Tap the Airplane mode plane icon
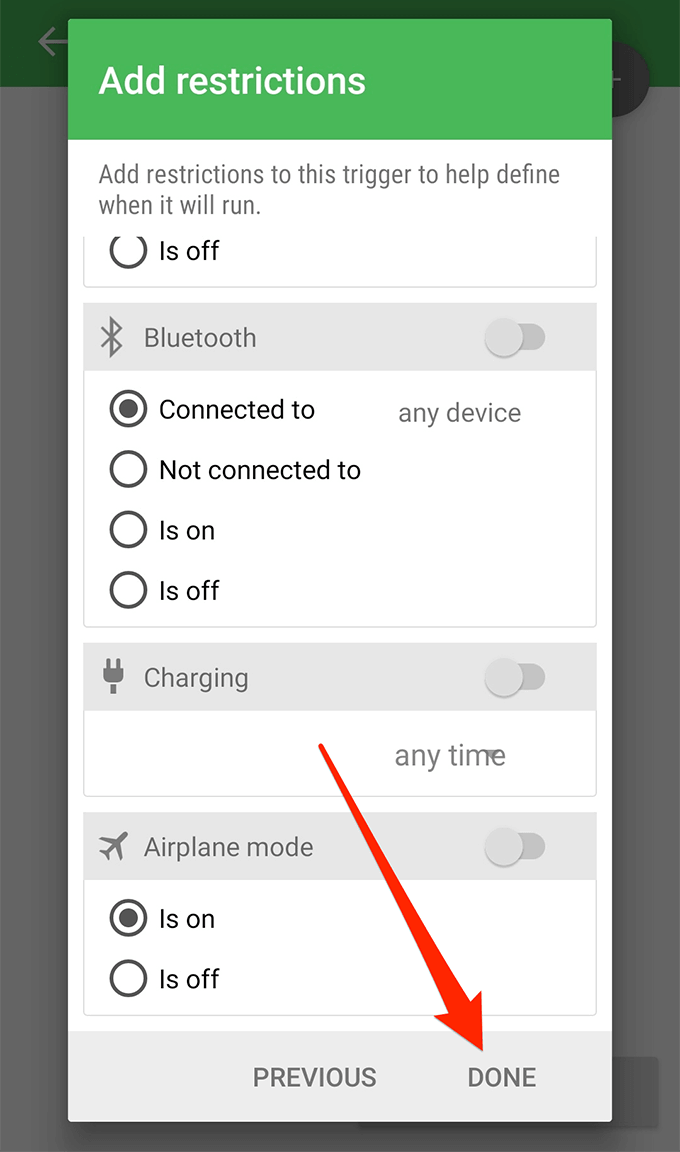 point(113,846)
